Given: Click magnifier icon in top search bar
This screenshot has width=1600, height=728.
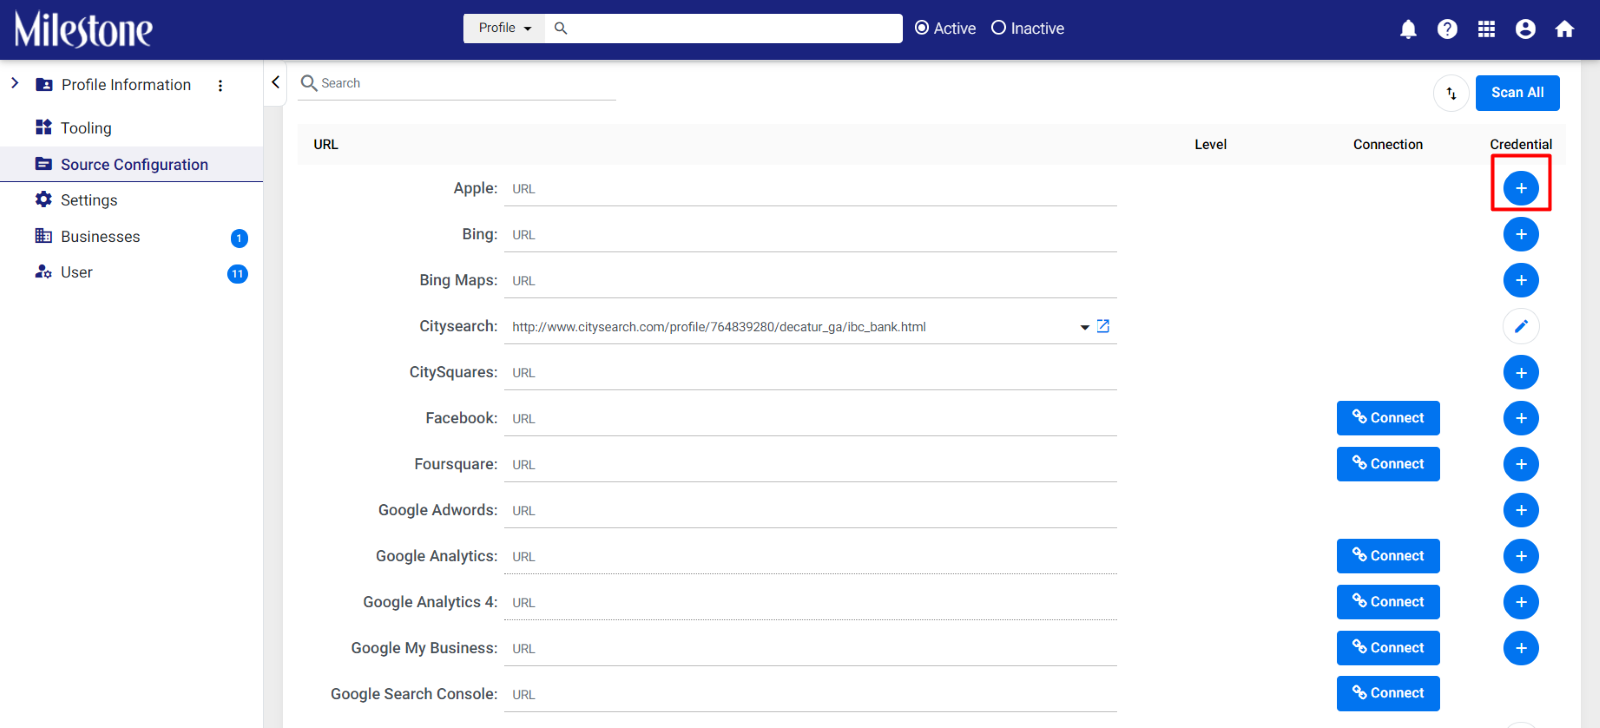Looking at the screenshot, I should (x=561, y=28).
